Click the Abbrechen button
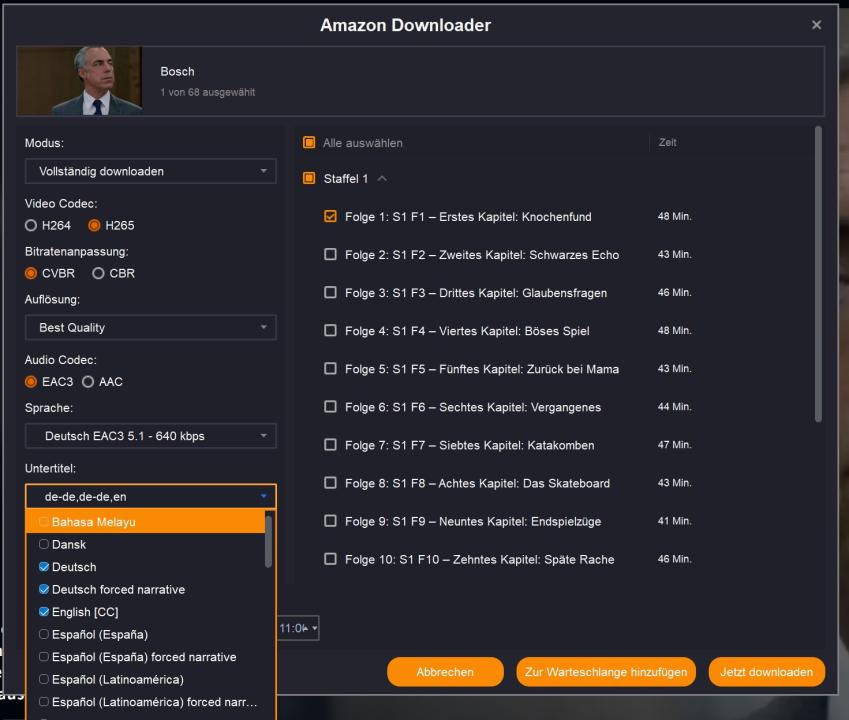 pyautogui.click(x=445, y=672)
